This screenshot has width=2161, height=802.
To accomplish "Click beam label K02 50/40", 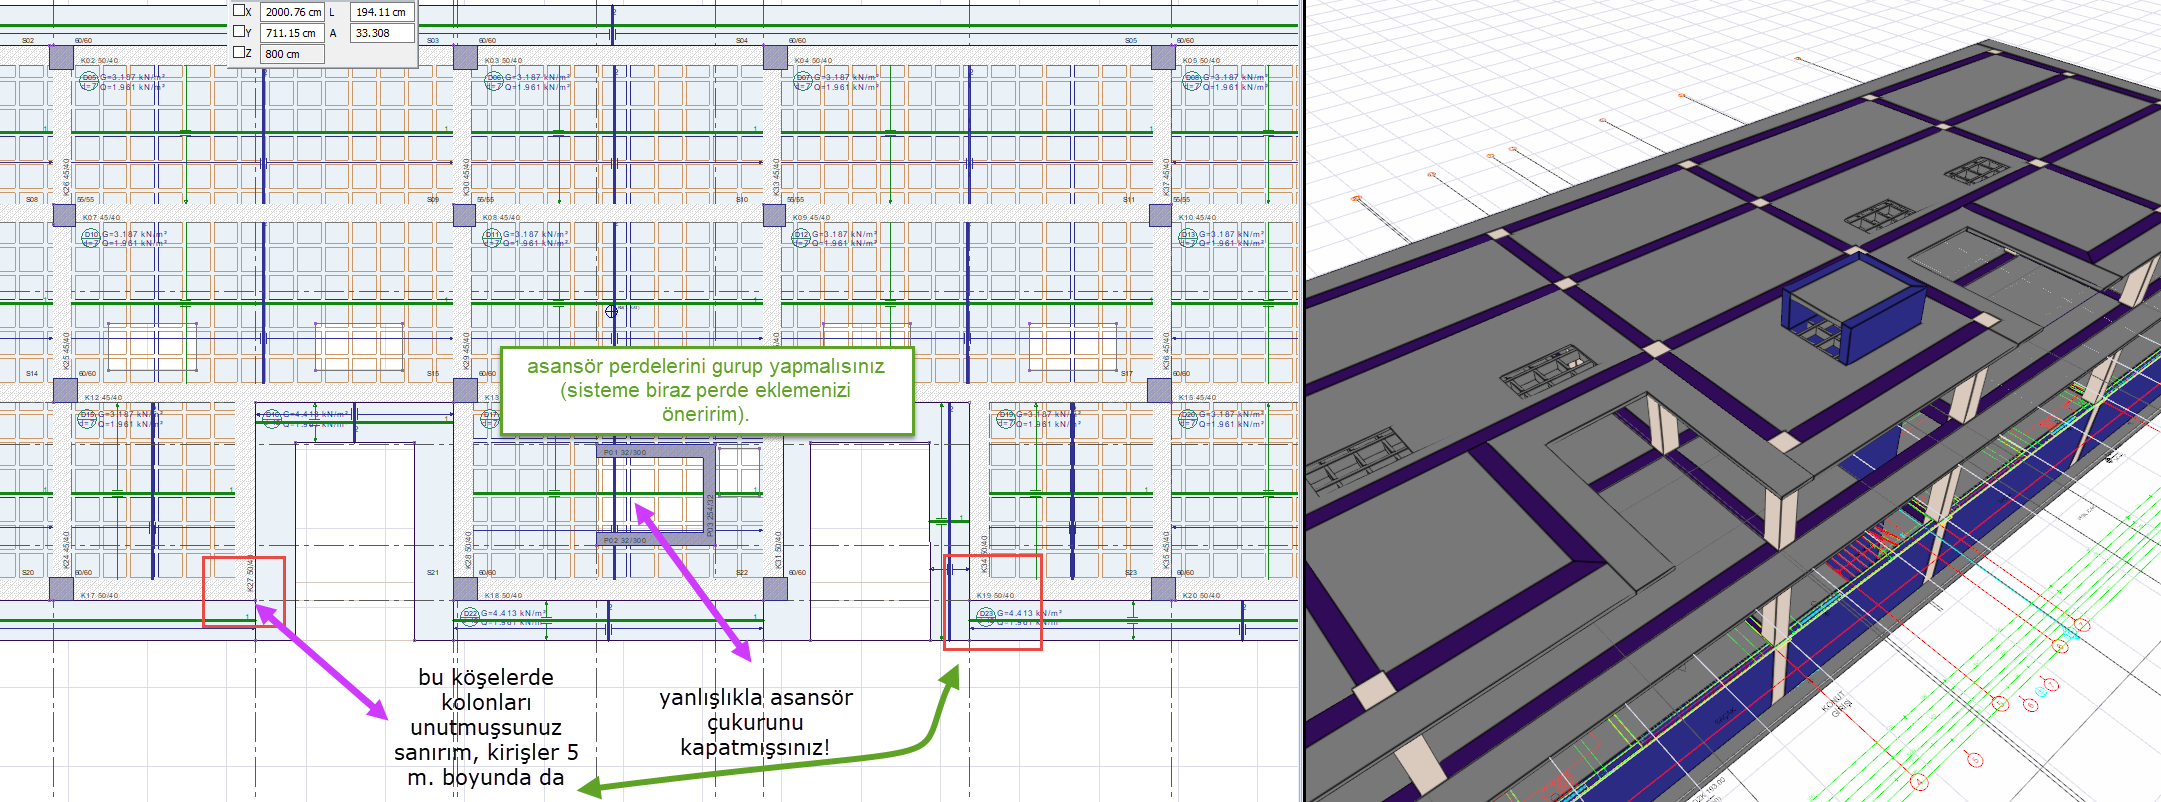I will pyautogui.click(x=99, y=60).
